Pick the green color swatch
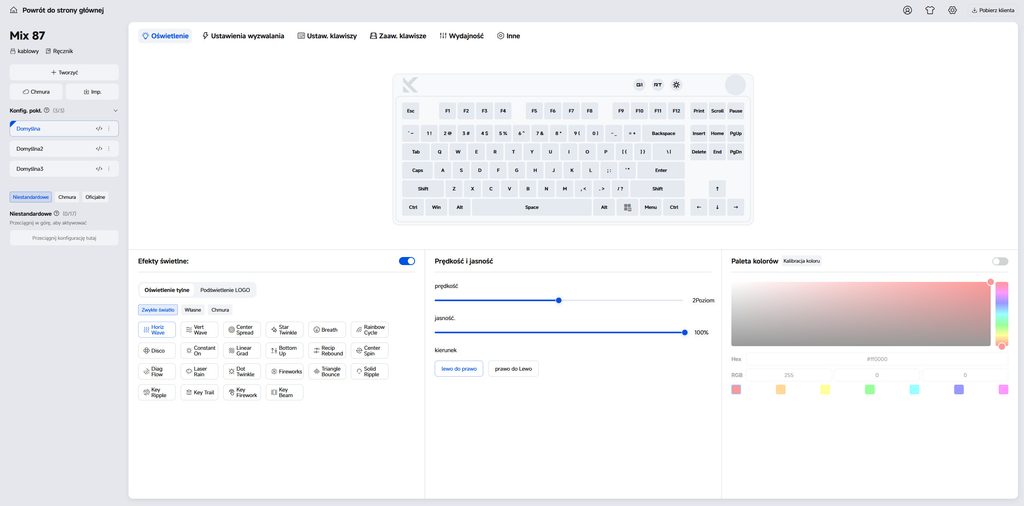 870,389
